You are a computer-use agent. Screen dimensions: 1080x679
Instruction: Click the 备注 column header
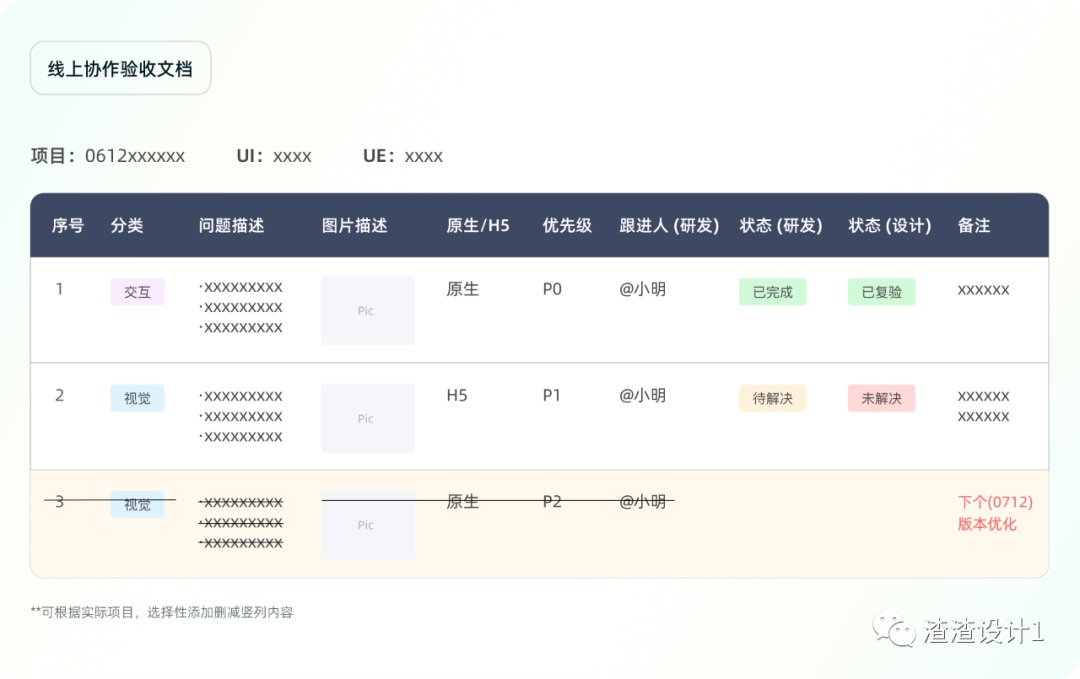(x=975, y=226)
